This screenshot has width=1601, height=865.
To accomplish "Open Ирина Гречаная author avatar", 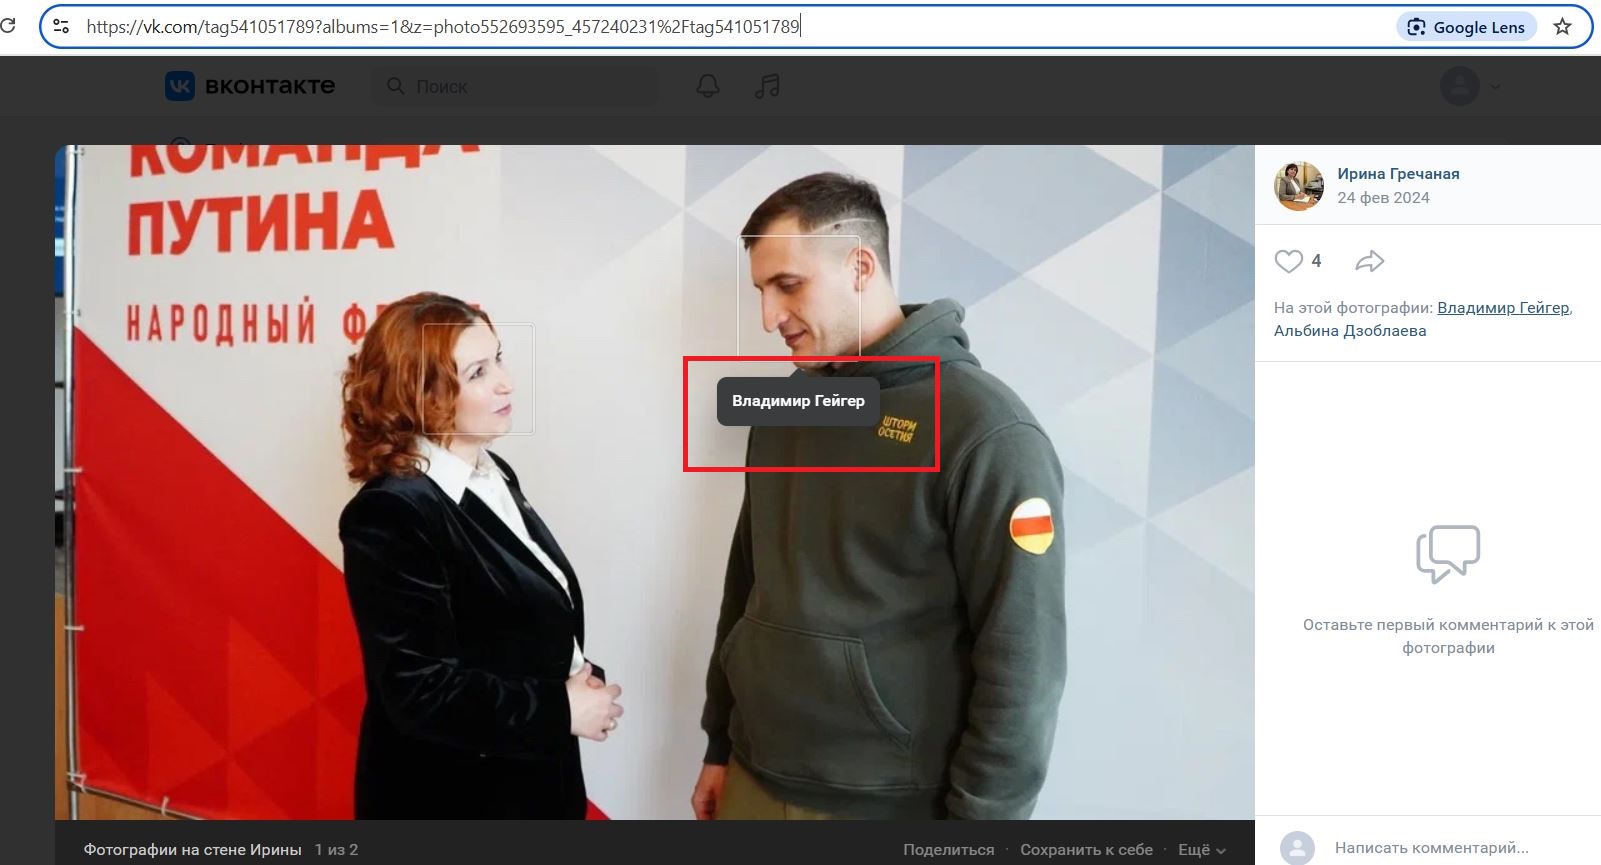I will (1298, 185).
